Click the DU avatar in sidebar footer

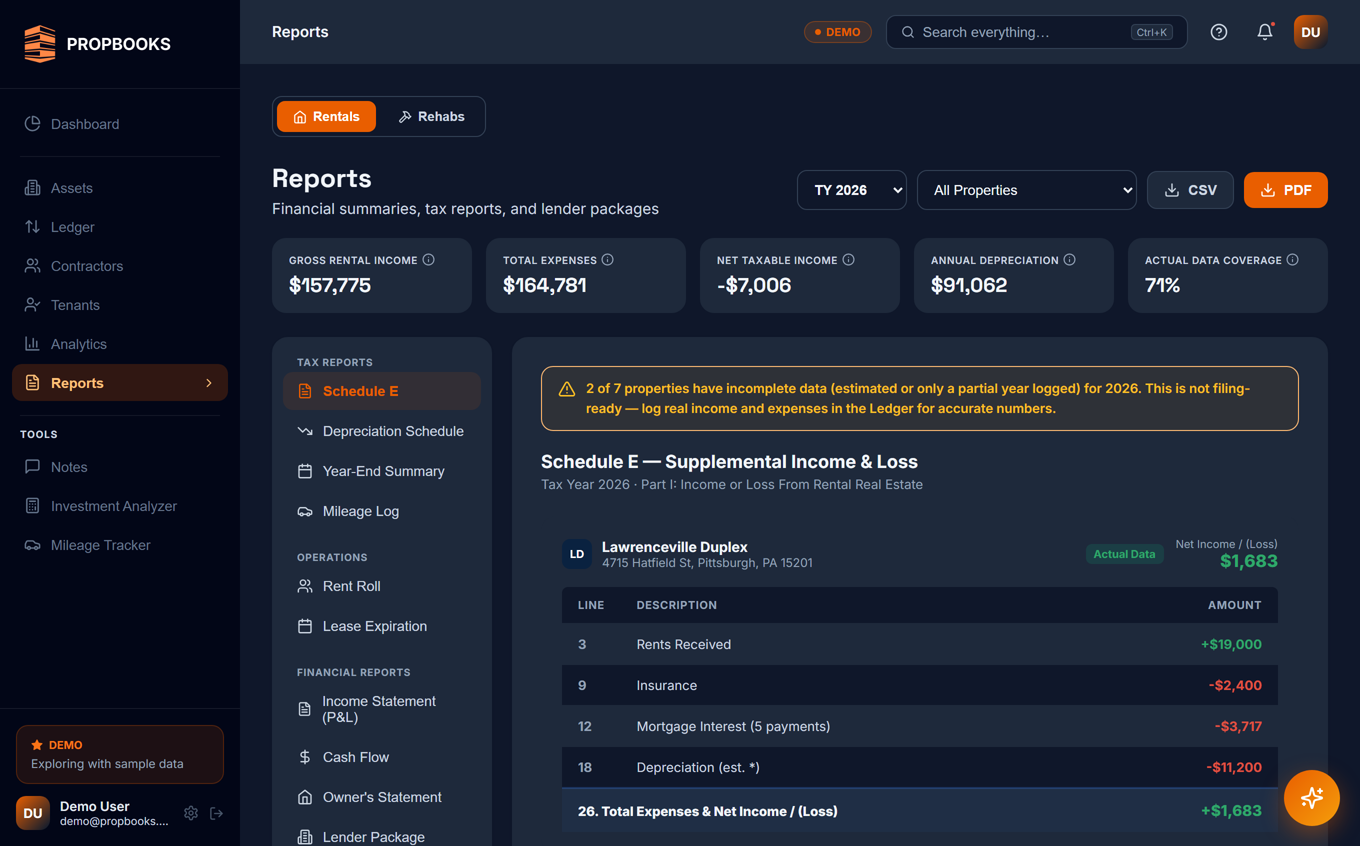33,813
